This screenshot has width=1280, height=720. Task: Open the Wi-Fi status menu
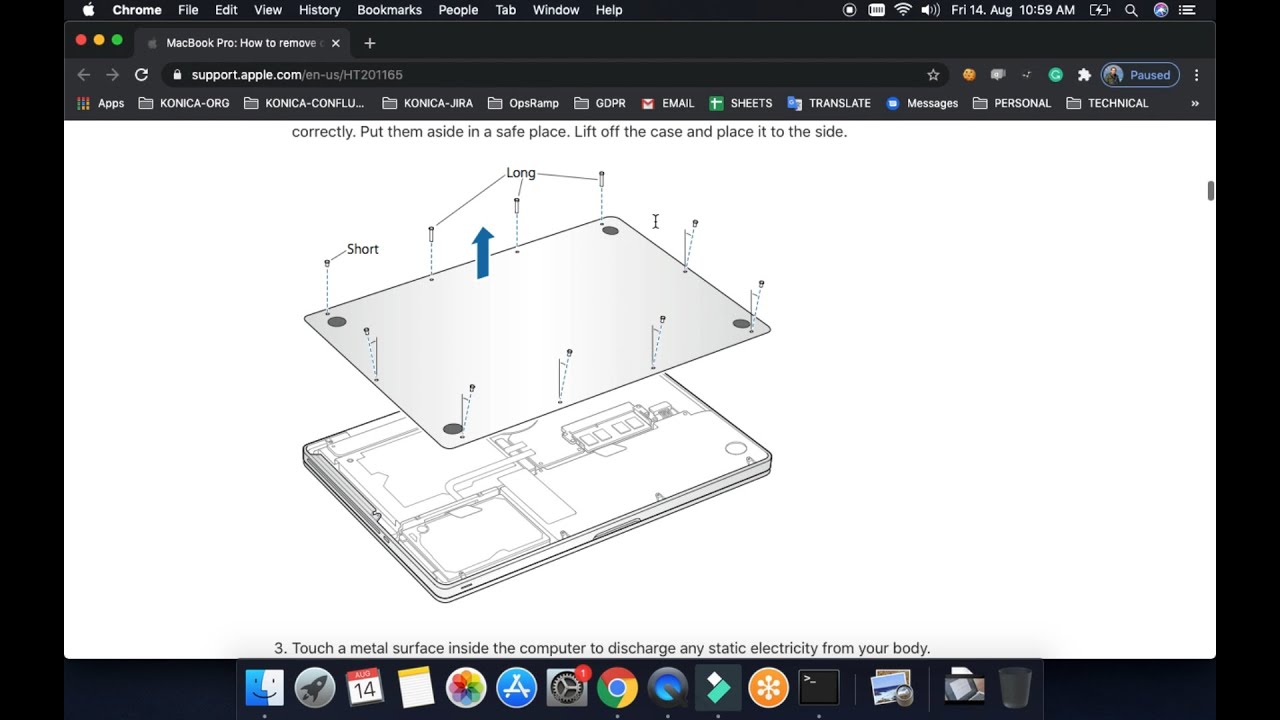click(x=903, y=10)
